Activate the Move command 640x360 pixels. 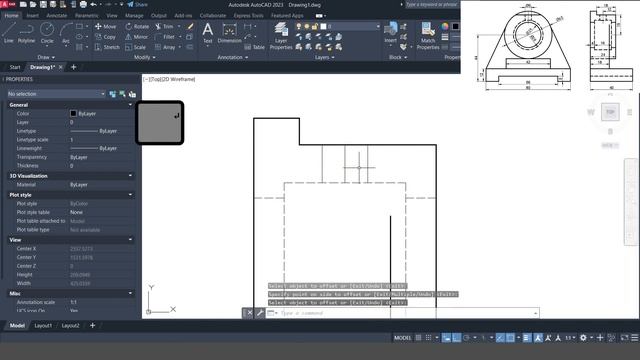pos(105,27)
